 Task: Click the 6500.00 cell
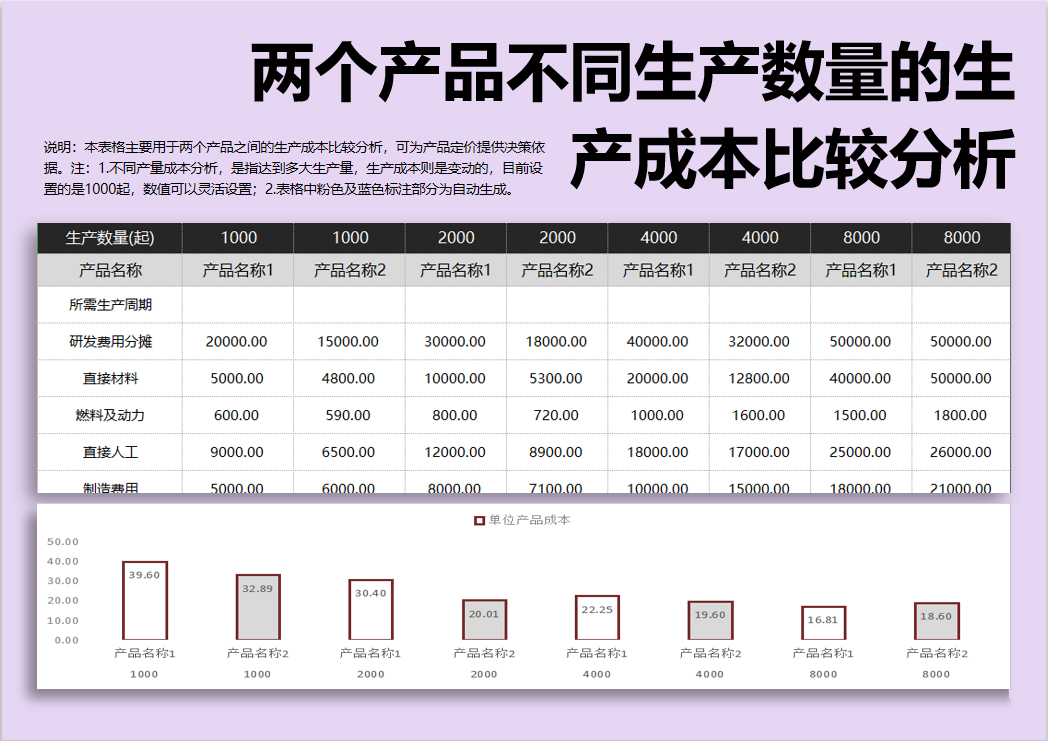348,452
